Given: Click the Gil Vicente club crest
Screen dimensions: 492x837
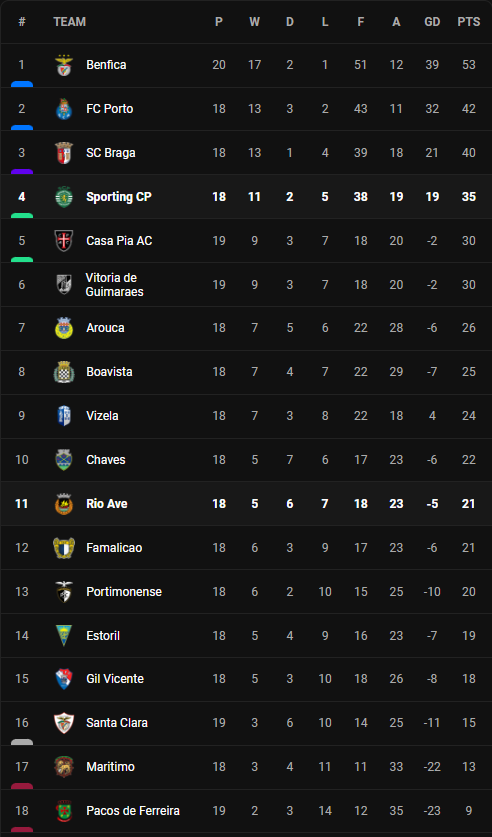Looking at the screenshot, I should [64, 679].
